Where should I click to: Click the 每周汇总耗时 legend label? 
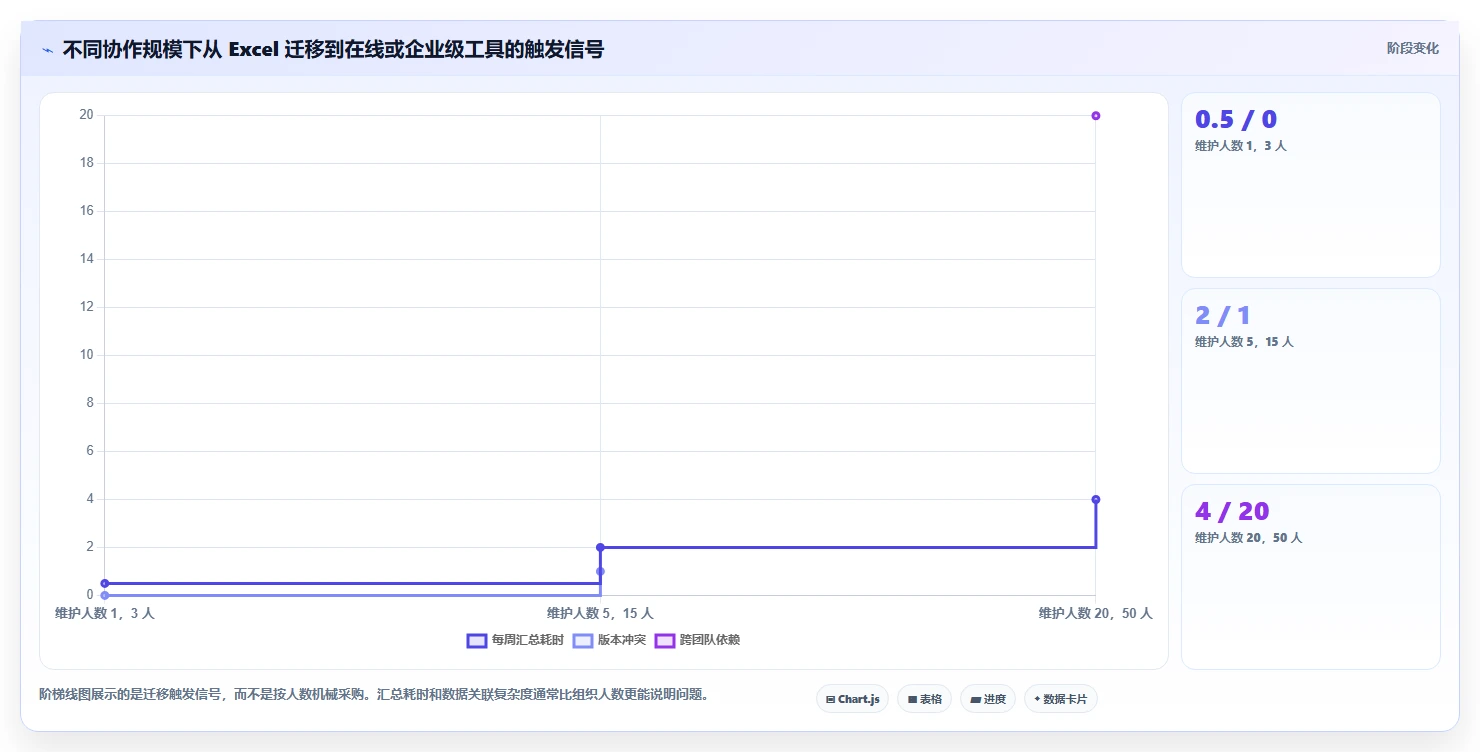point(528,641)
